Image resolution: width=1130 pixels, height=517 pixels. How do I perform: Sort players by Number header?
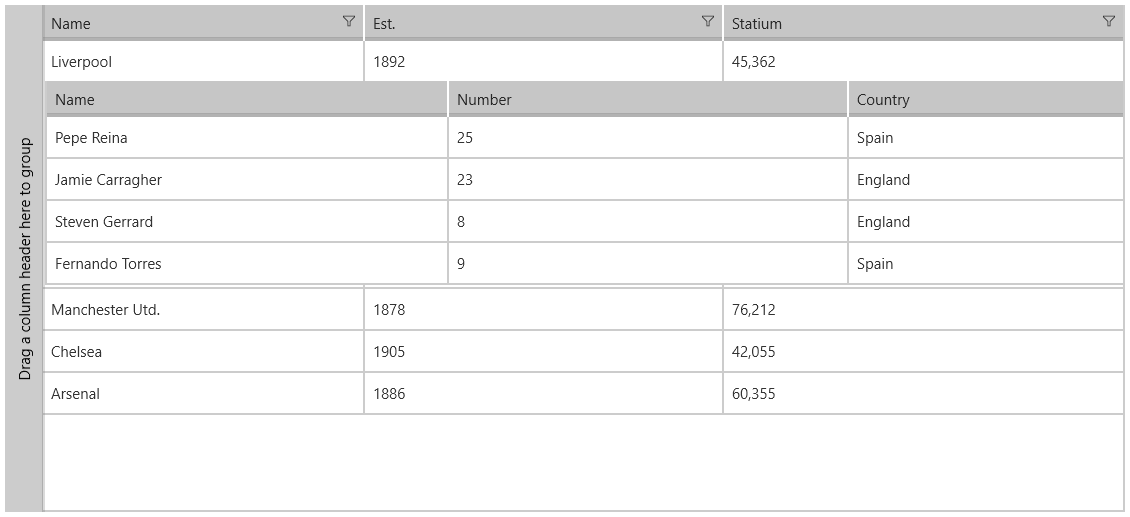[x=648, y=99]
